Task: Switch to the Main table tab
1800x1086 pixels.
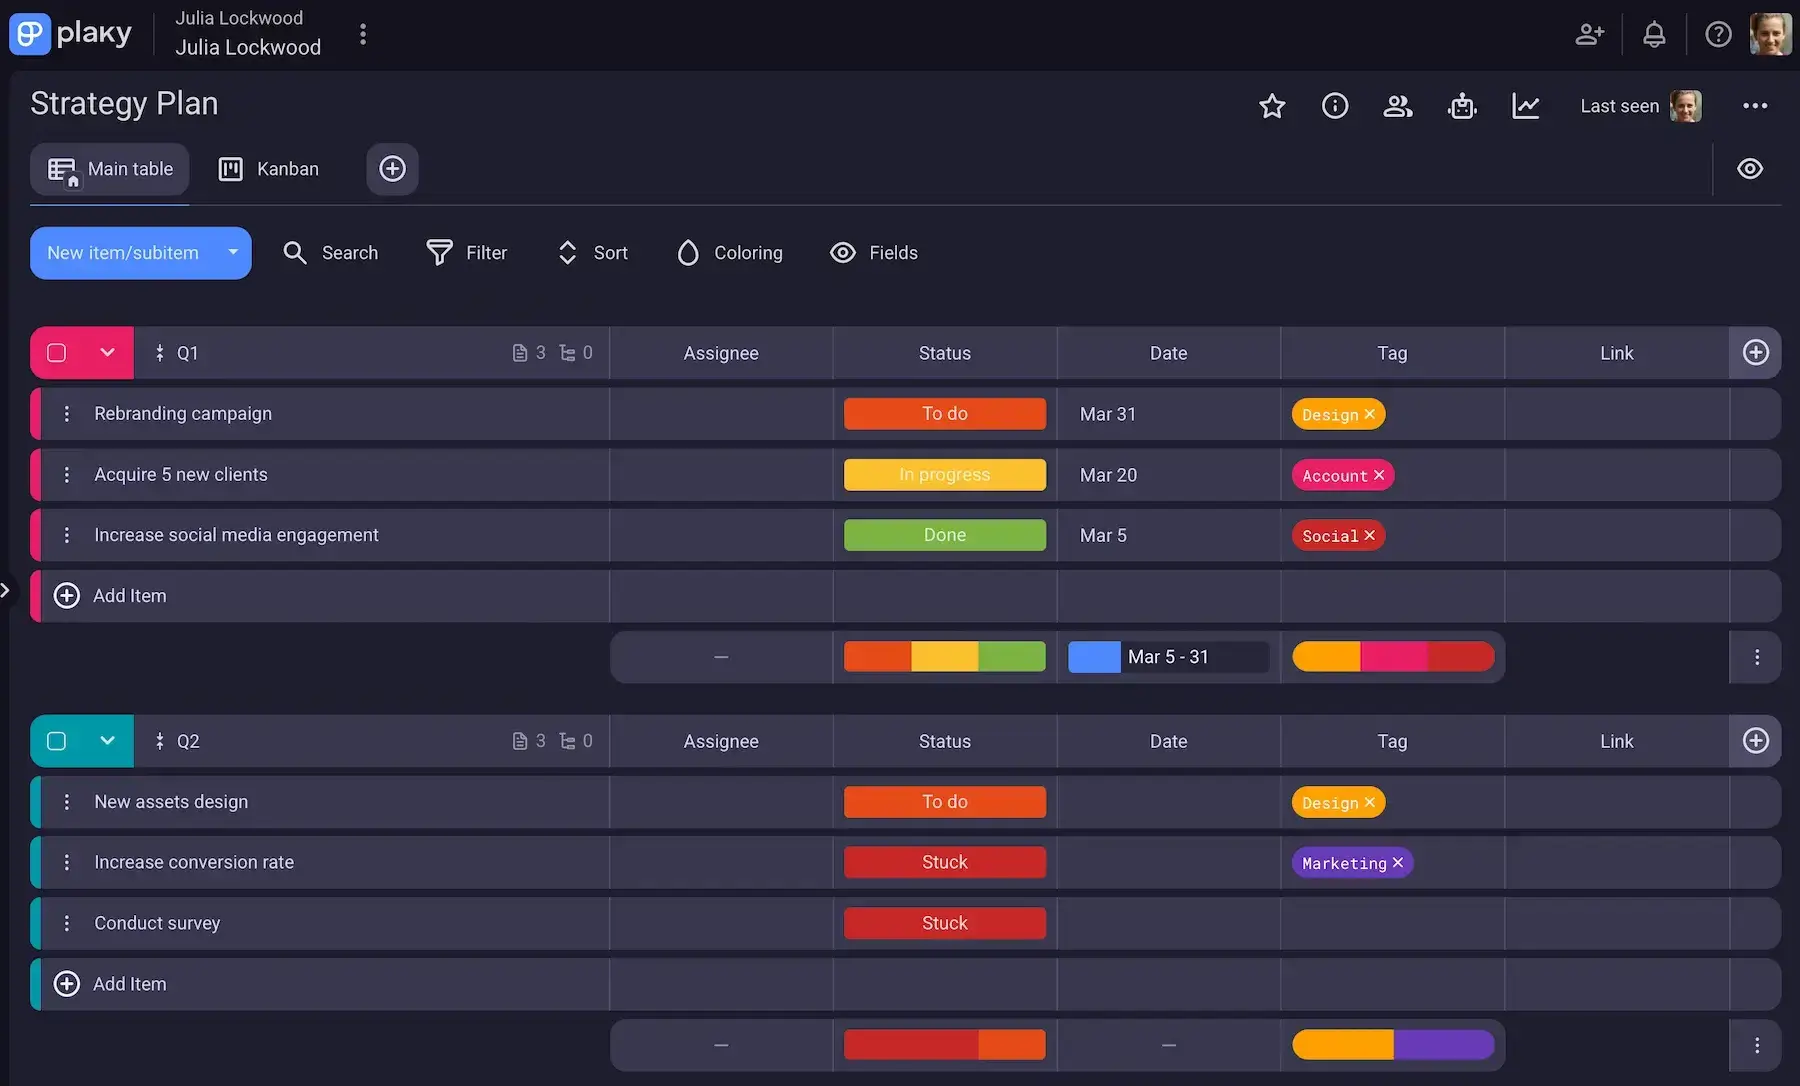Action: [109, 168]
